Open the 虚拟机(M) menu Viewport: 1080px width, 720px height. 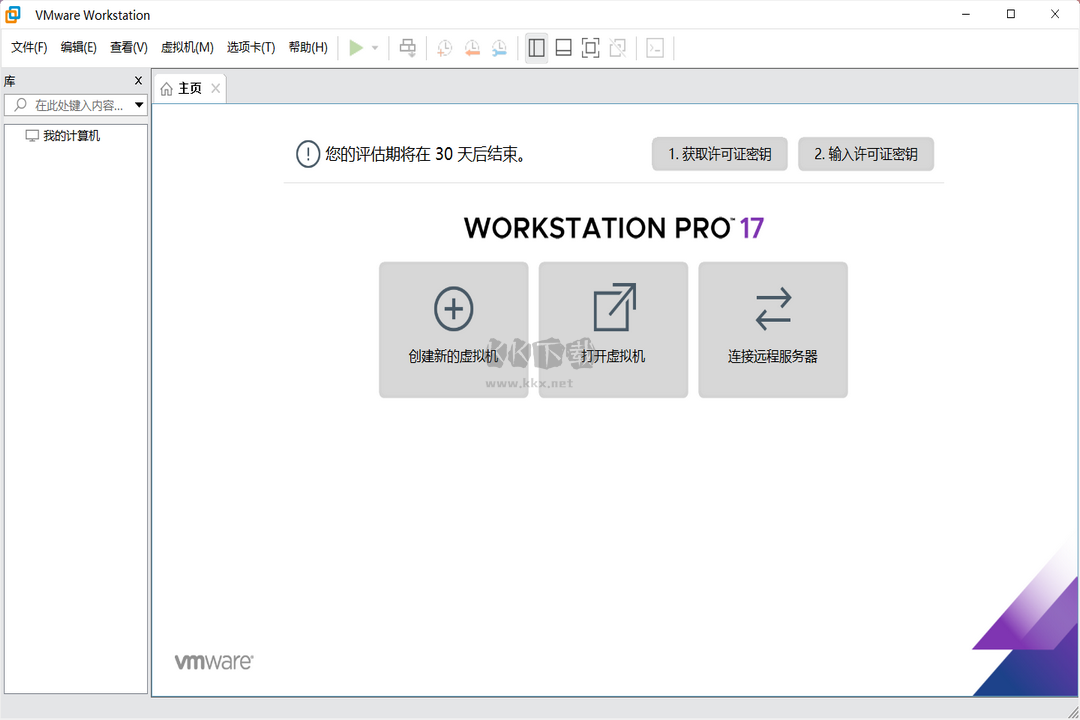pyautogui.click(x=189, y=47)
